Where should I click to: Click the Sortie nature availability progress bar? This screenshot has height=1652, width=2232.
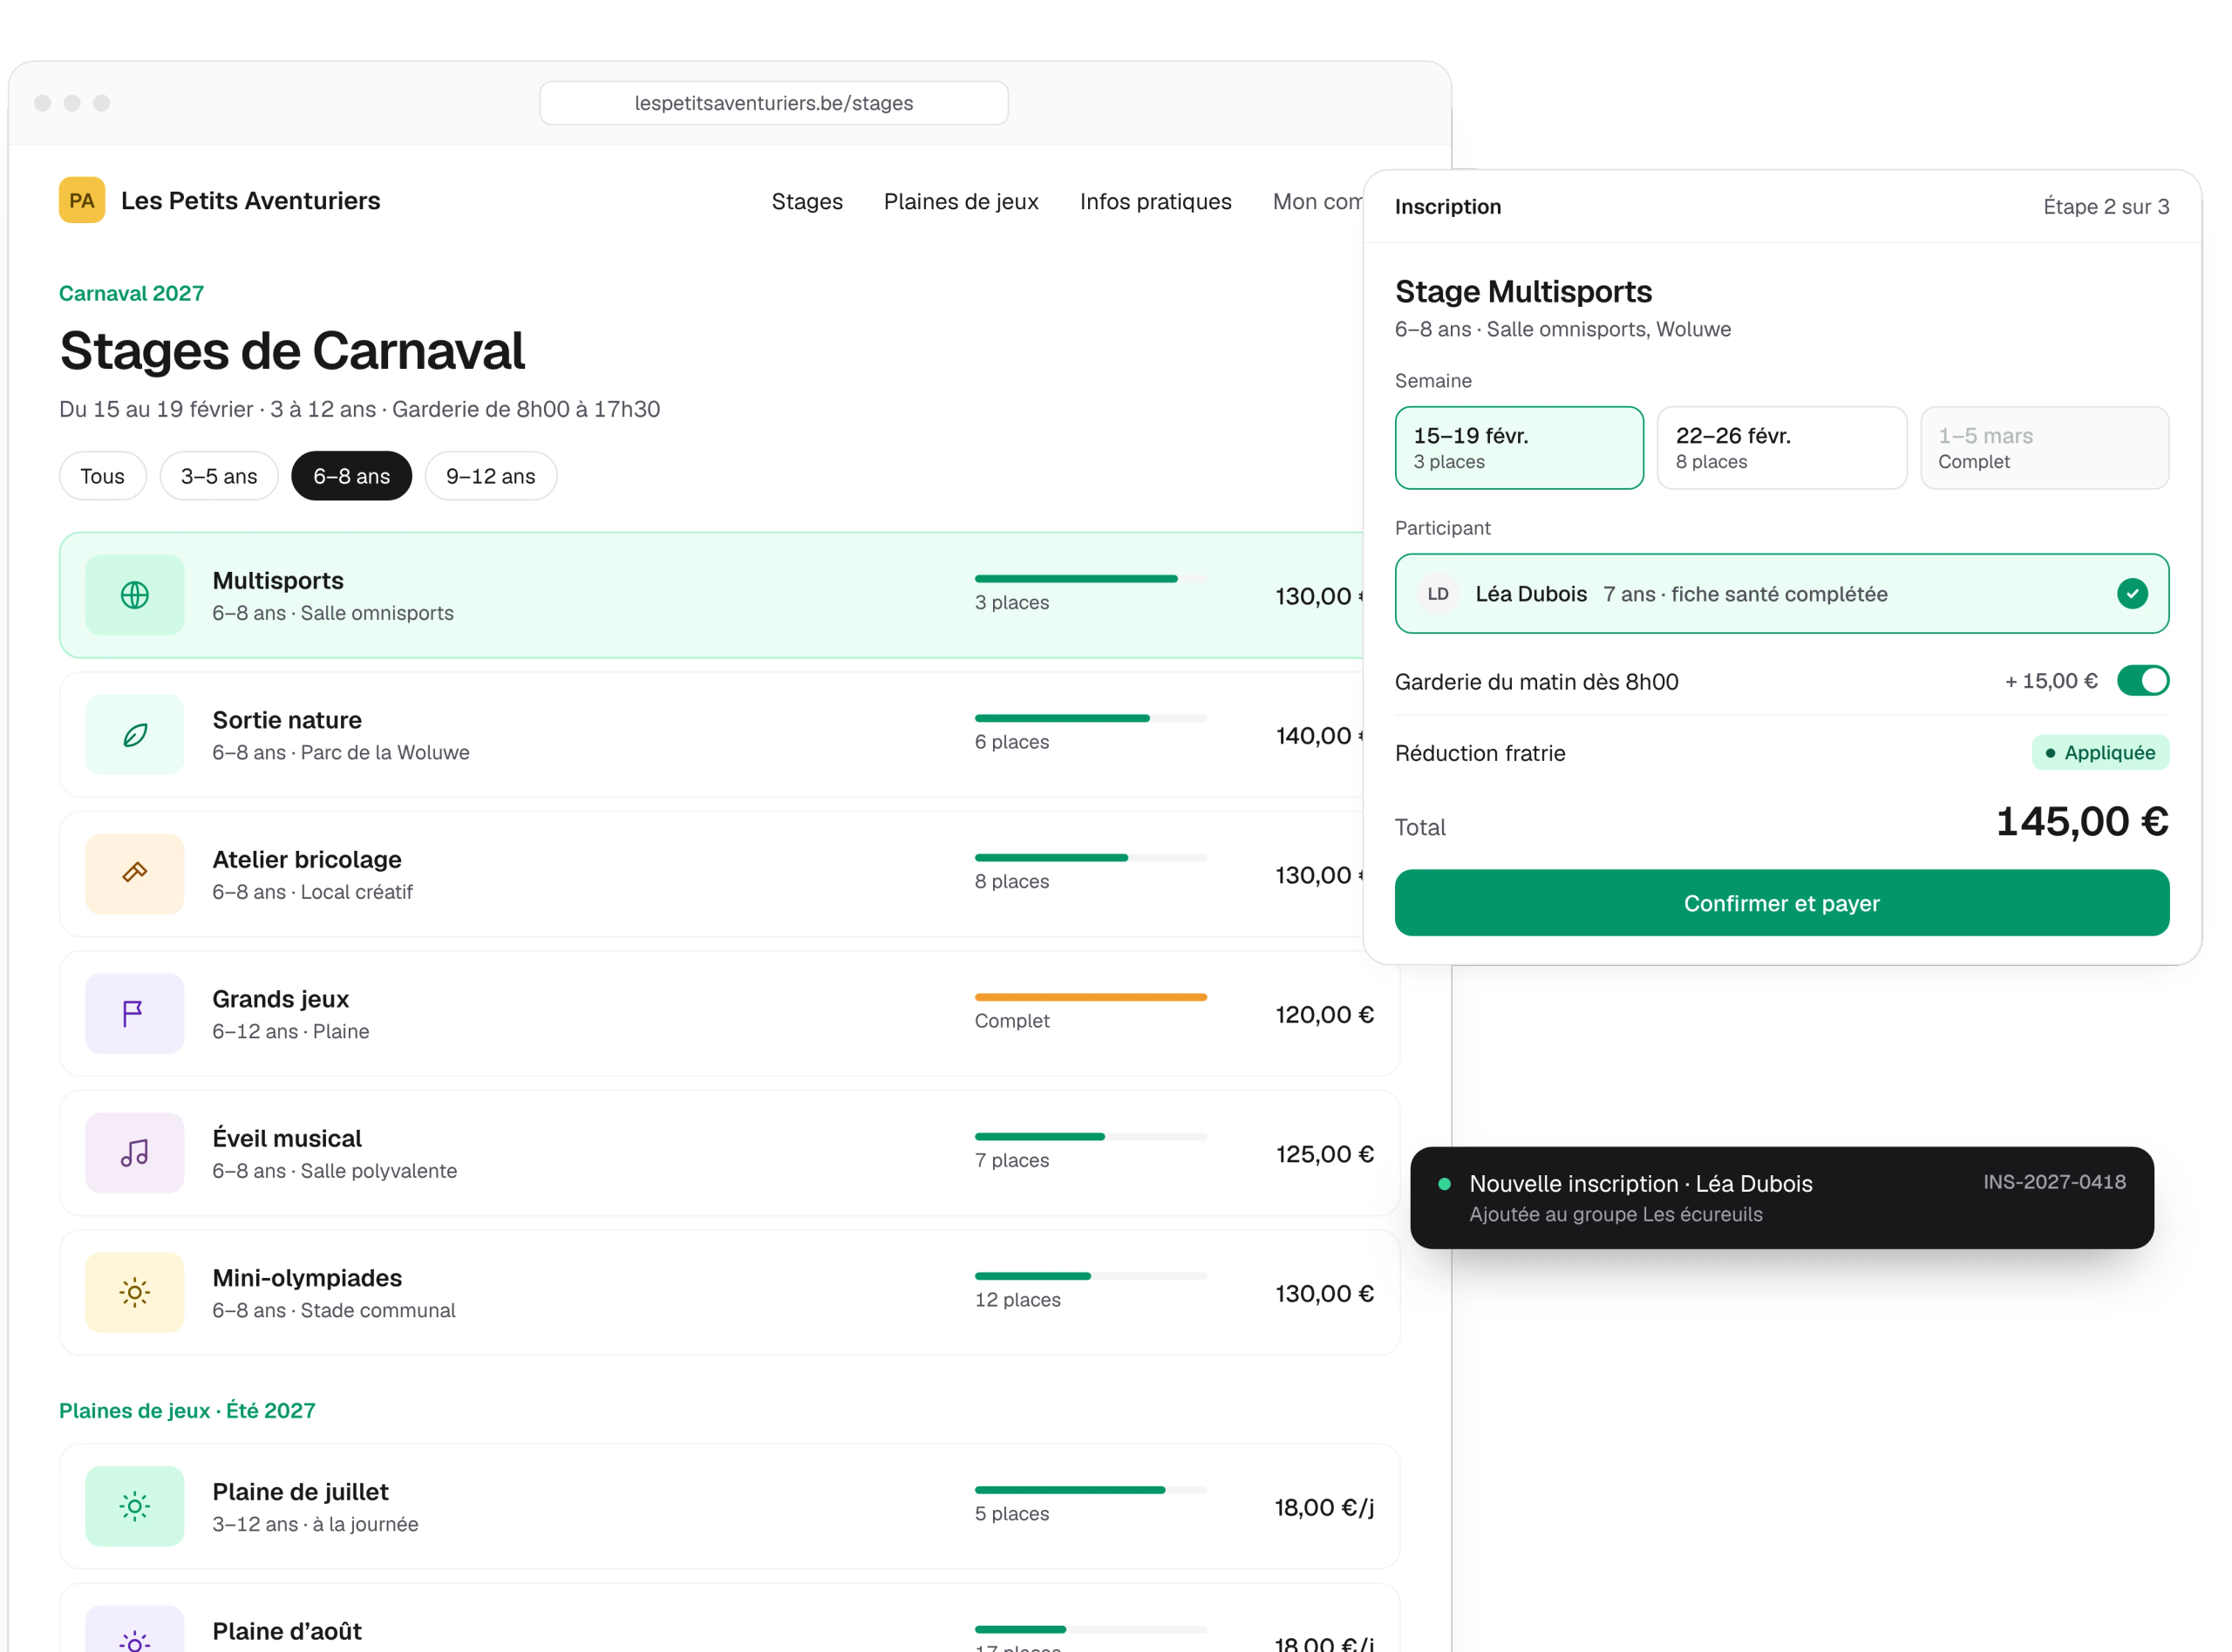(1090, 718)
